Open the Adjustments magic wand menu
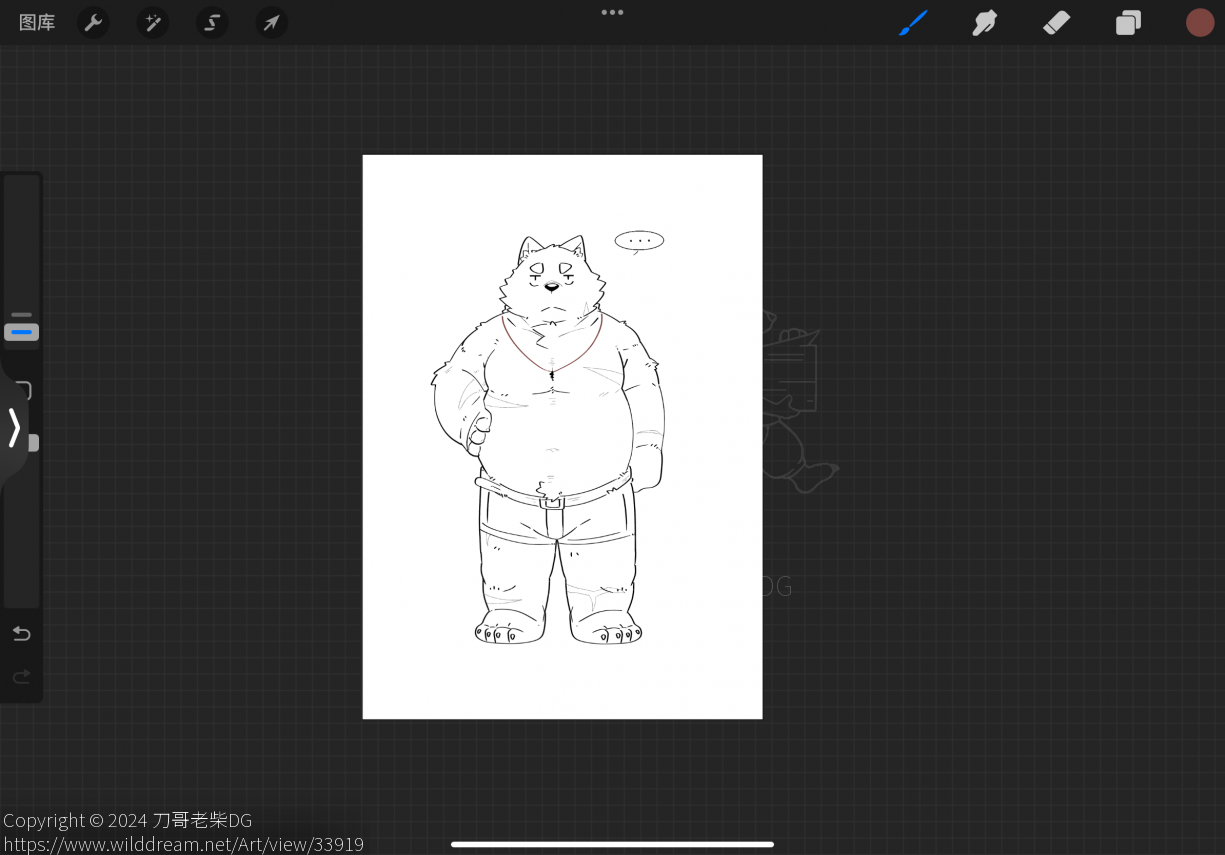 tap(153, 22)
